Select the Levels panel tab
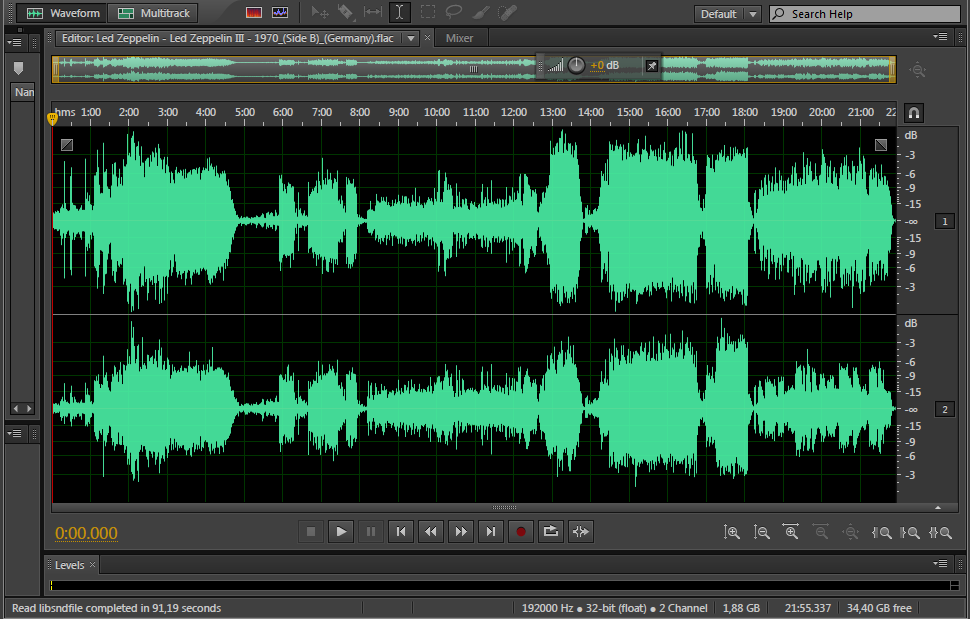Image resolution: width=970 pixels, height=619 pixels. pyautogui.click(x=69, y=565)
